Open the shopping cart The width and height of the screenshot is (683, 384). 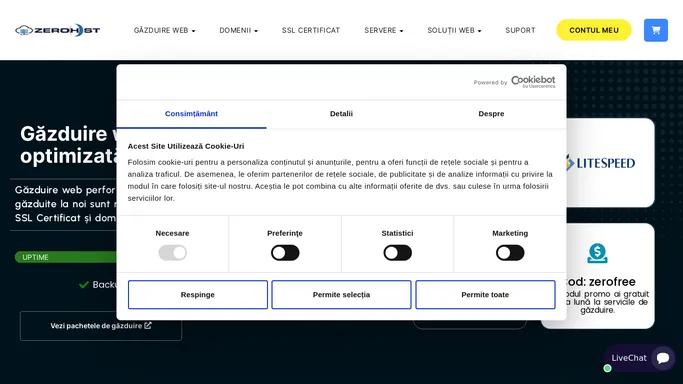tap(656, 30)
